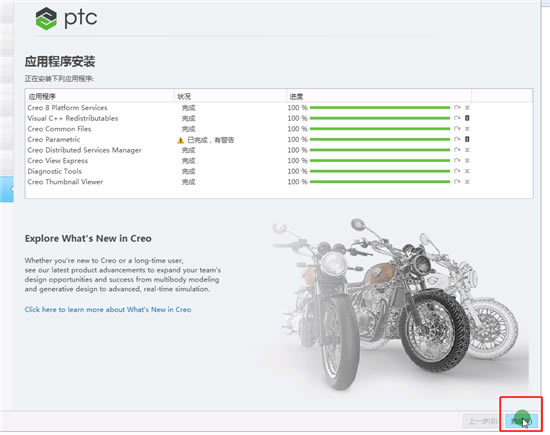Click cancel X for Creo Distributed Services Manager
The width and height of the screenshot is (550, 435).
(x=467, y=150)
